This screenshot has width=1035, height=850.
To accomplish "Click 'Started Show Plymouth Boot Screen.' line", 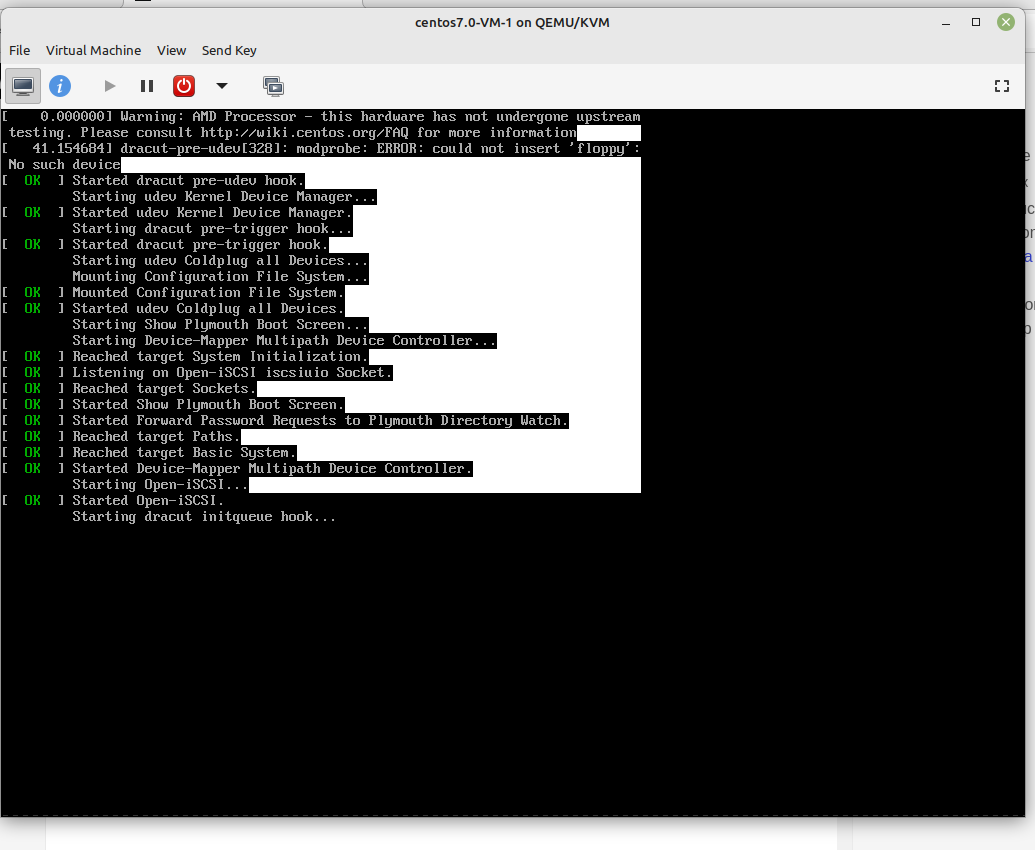I will (x=208, y=405).
